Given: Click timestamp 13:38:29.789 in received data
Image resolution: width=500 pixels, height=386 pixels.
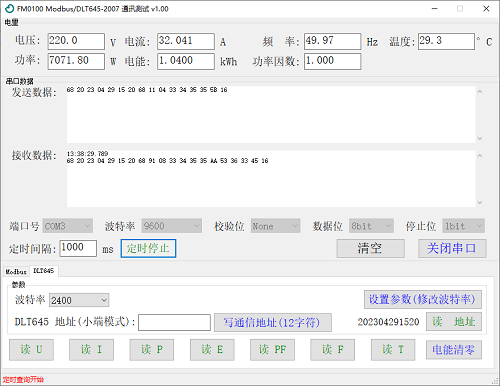Looking at the screenshot, I should point(87,154).
